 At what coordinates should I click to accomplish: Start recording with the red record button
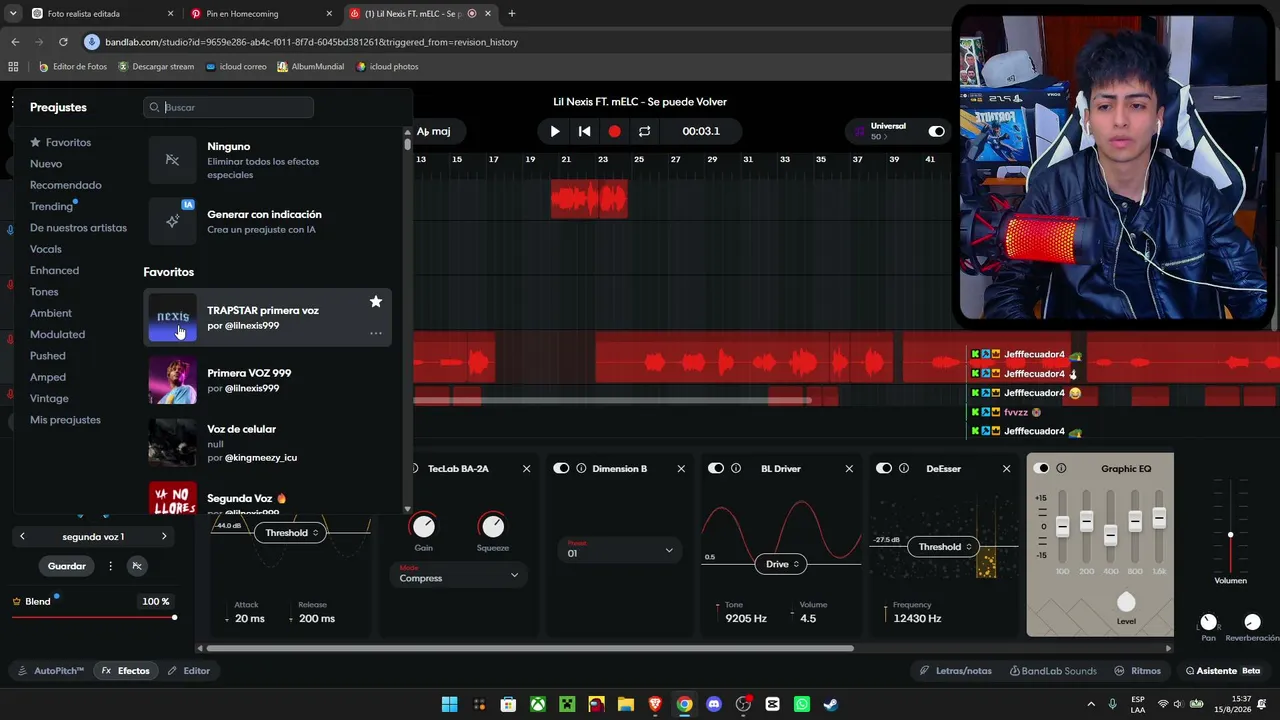(x=614, y=131)
